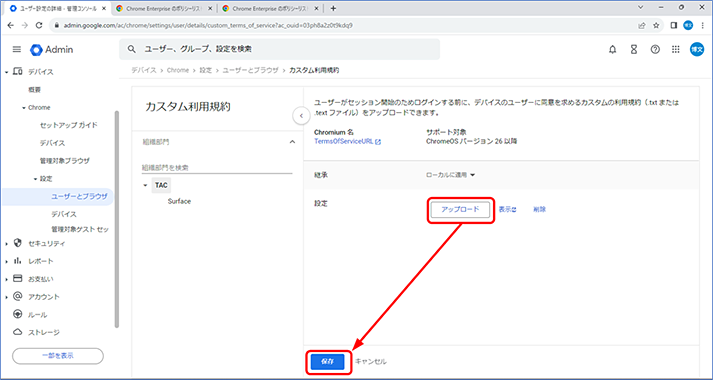Screen dimensions: 713x380
Task: Switch to the first Chrome Enterprise tab
Action: pyautogui.click(x=163, y=9)
